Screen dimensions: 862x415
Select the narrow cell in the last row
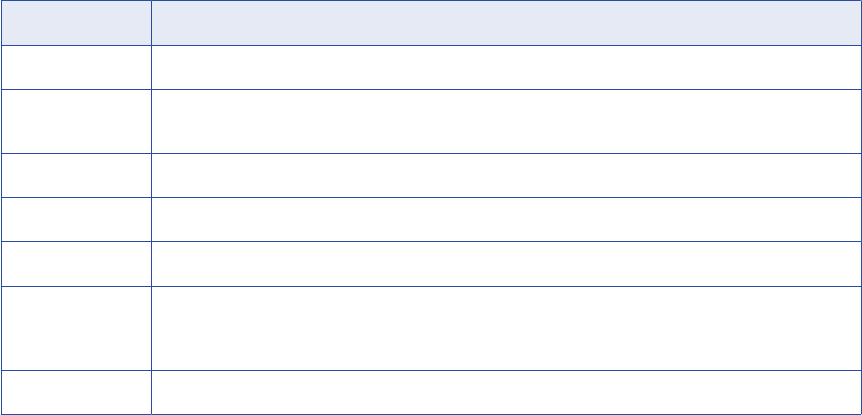[76, 392]
